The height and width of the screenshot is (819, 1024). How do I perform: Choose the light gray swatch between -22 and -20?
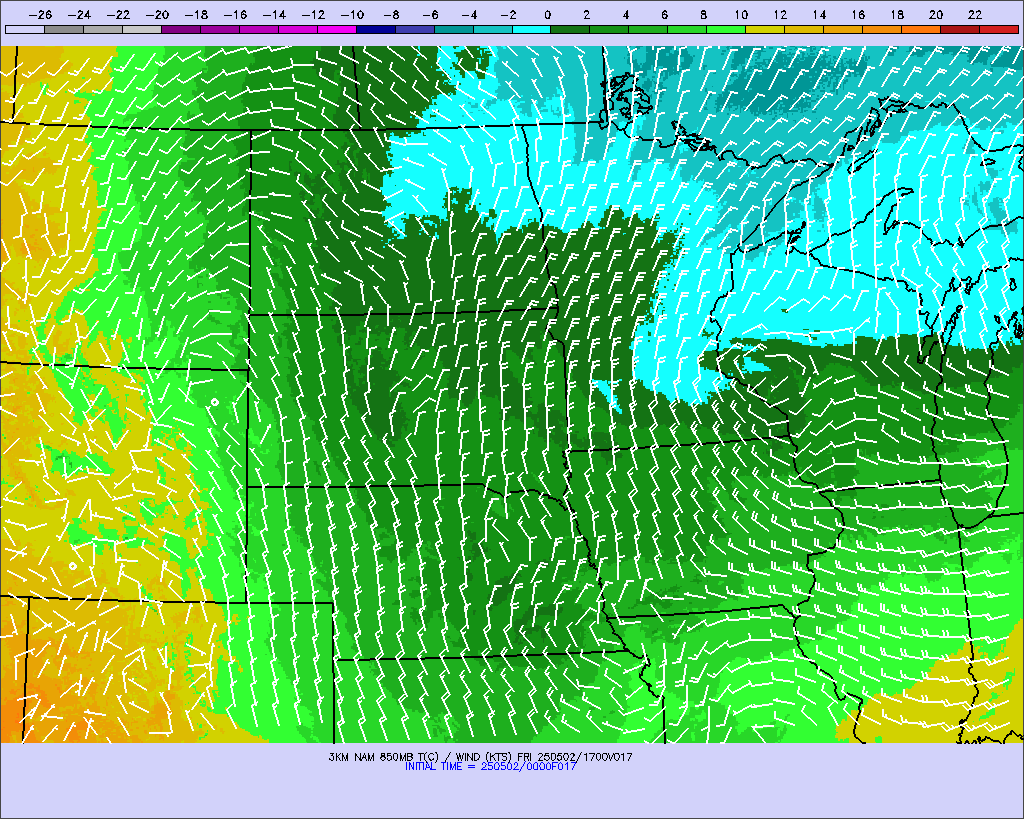142,29
